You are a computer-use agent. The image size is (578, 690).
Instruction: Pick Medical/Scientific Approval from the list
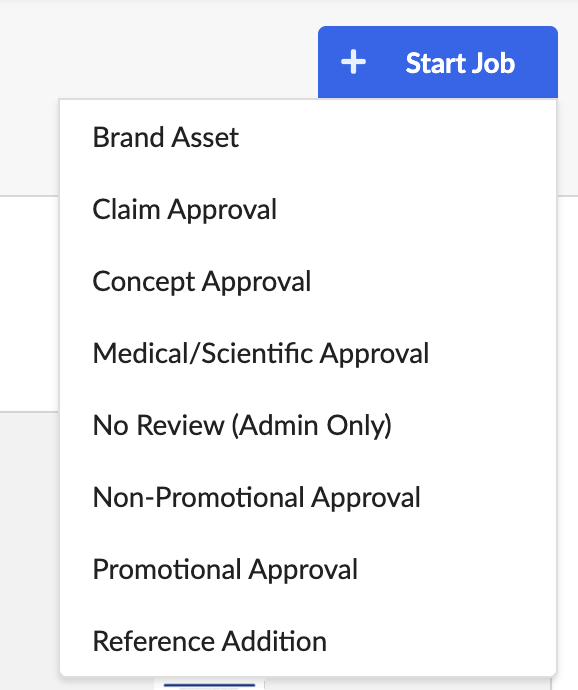click(308, 353)
